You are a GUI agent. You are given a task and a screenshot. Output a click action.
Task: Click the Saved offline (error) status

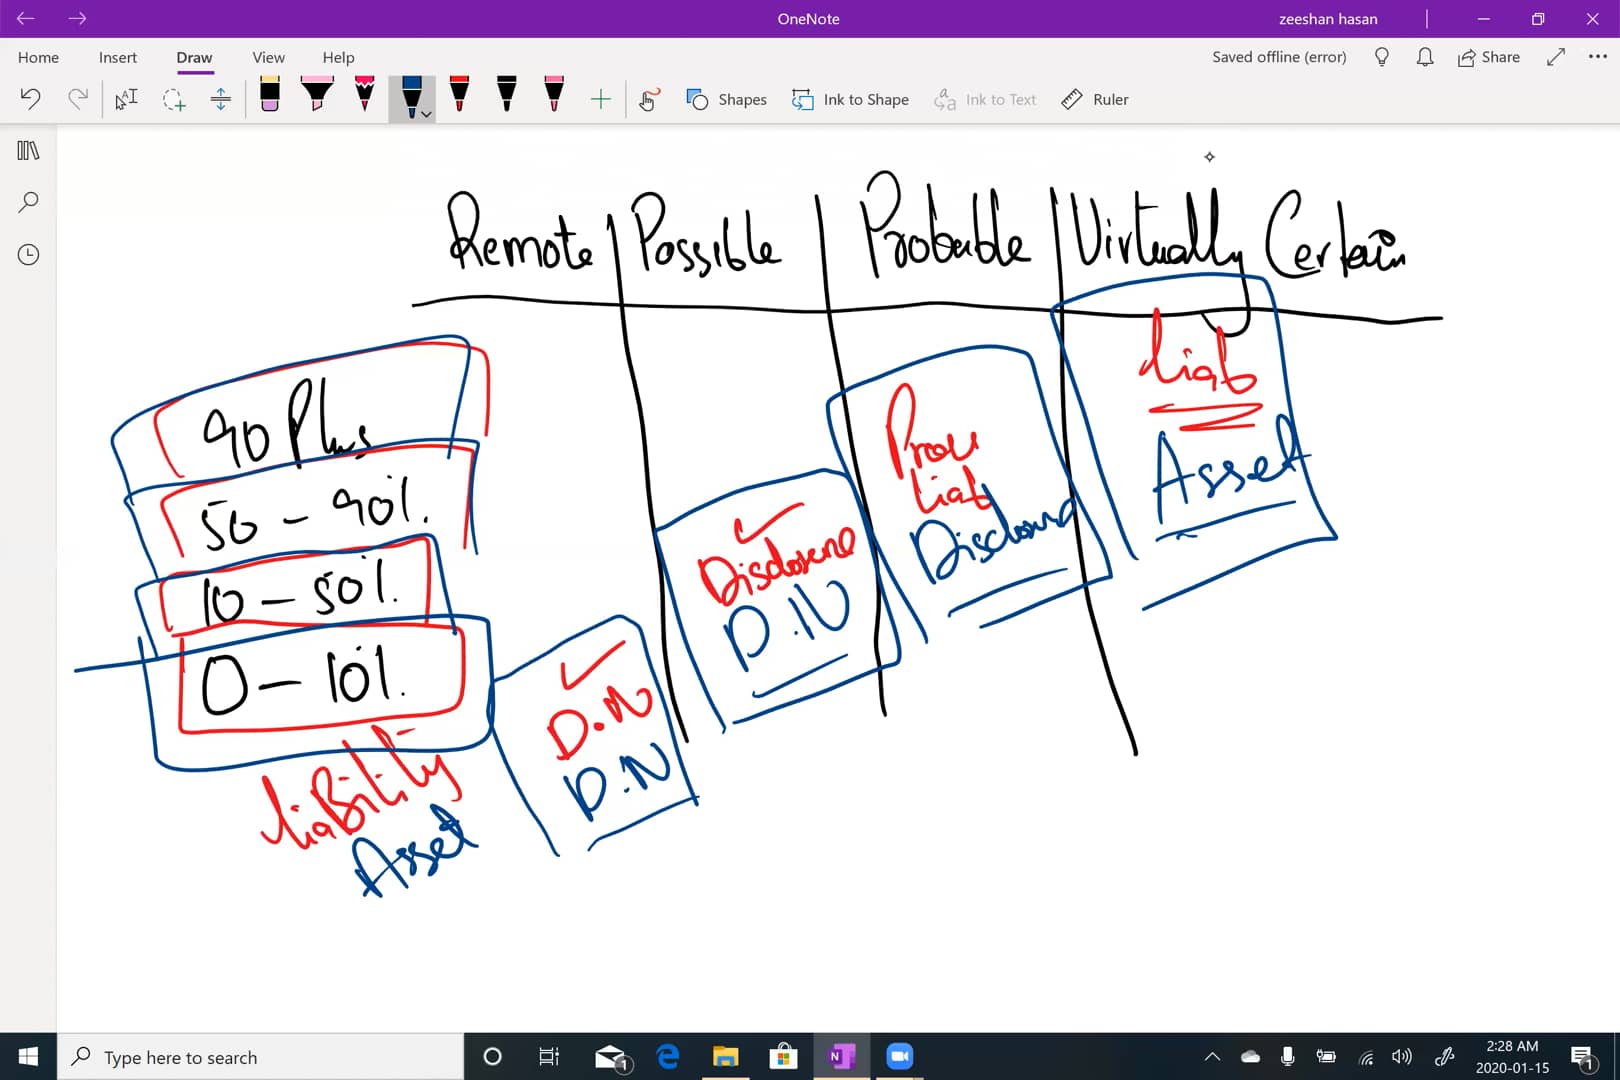click(1279, 57)
